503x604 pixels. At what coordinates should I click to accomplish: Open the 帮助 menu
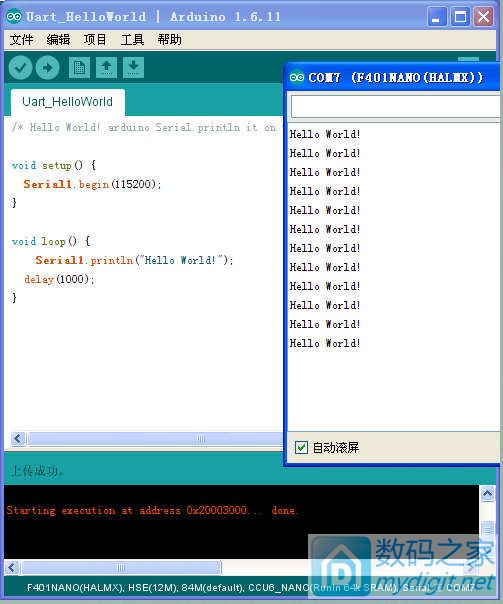click(x=169, y=39)
